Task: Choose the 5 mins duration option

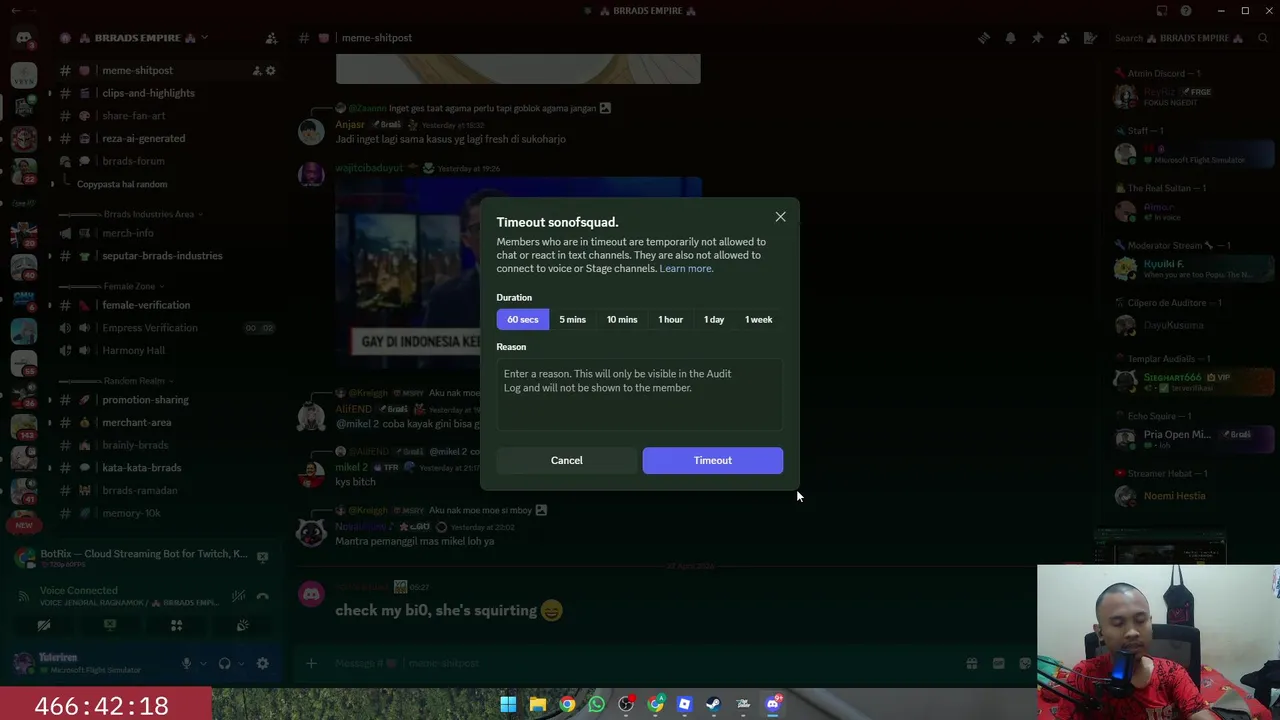Action: point(572,319)
